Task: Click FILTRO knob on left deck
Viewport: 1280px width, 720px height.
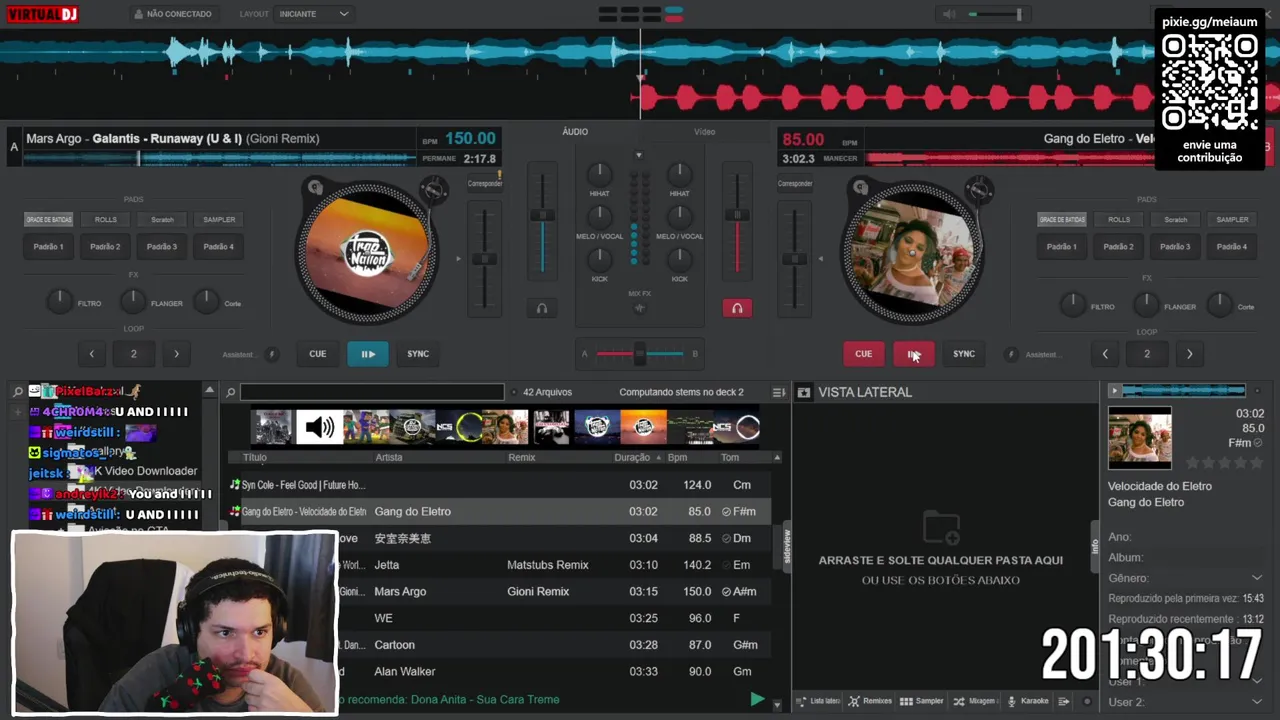Action: click(59, 301)
